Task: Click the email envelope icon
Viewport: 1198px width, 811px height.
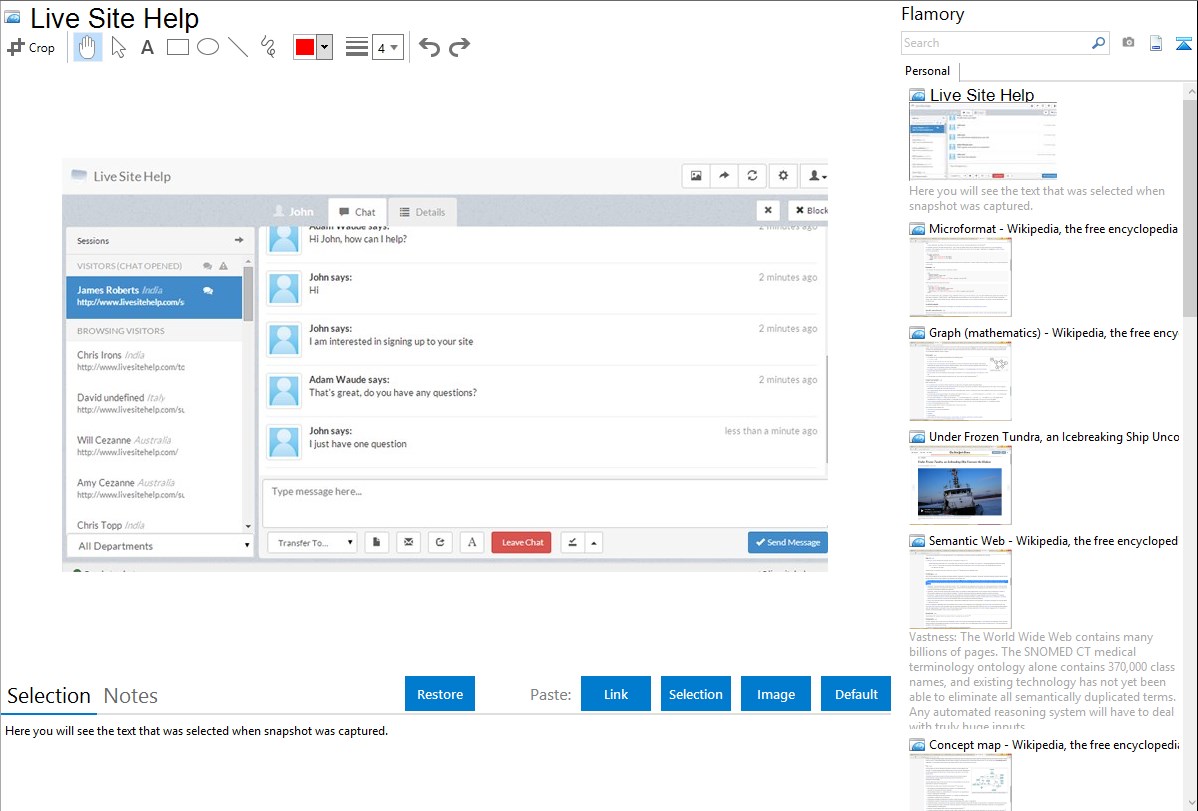Action: coord(409,542)
